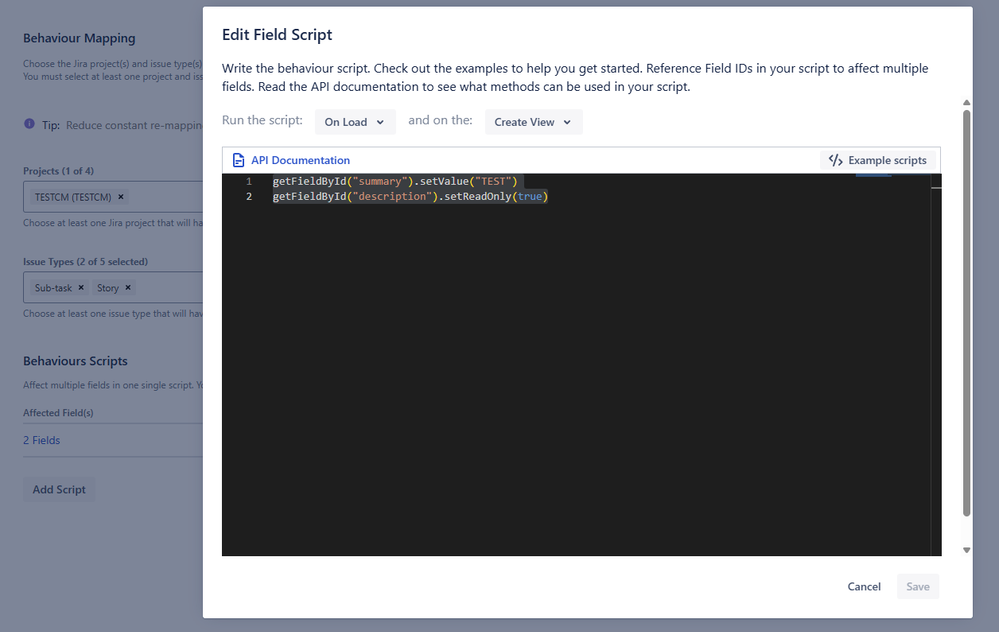Remove the Sub-task issue type chip
999x632 pixels.
80,287
